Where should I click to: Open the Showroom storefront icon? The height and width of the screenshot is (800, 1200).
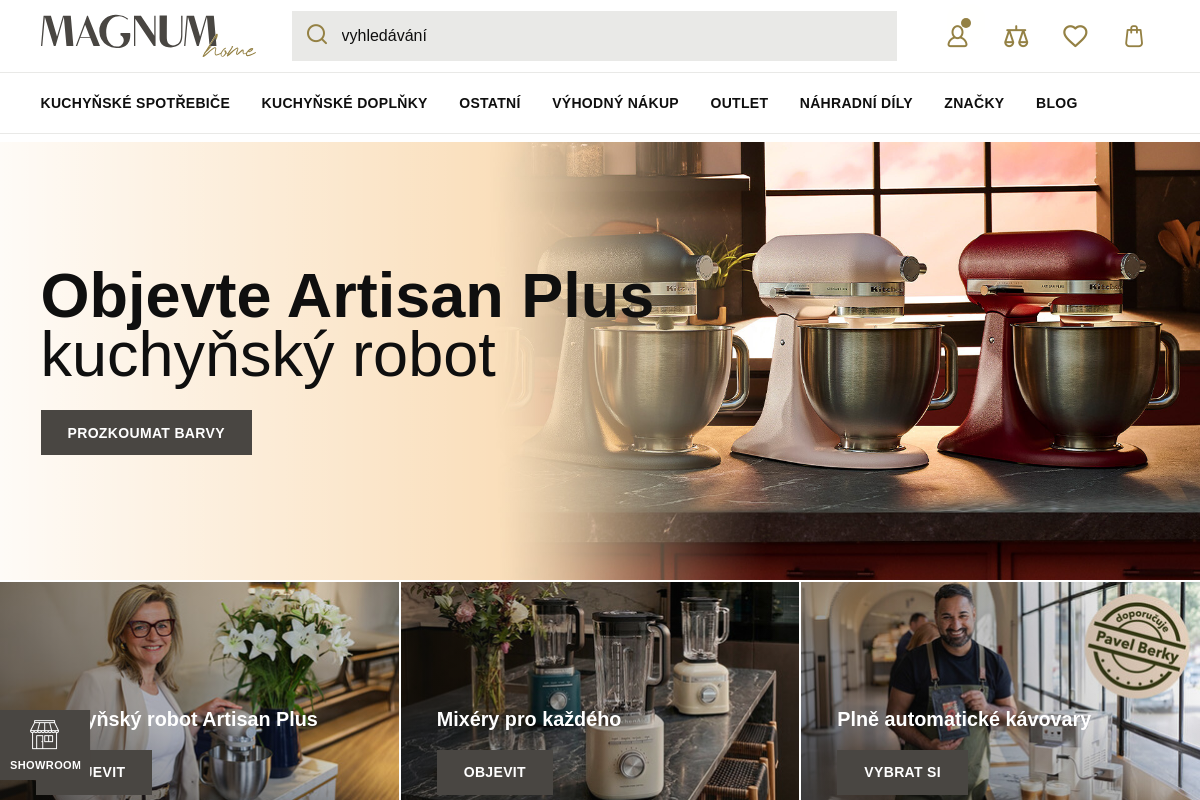point(45,744)
